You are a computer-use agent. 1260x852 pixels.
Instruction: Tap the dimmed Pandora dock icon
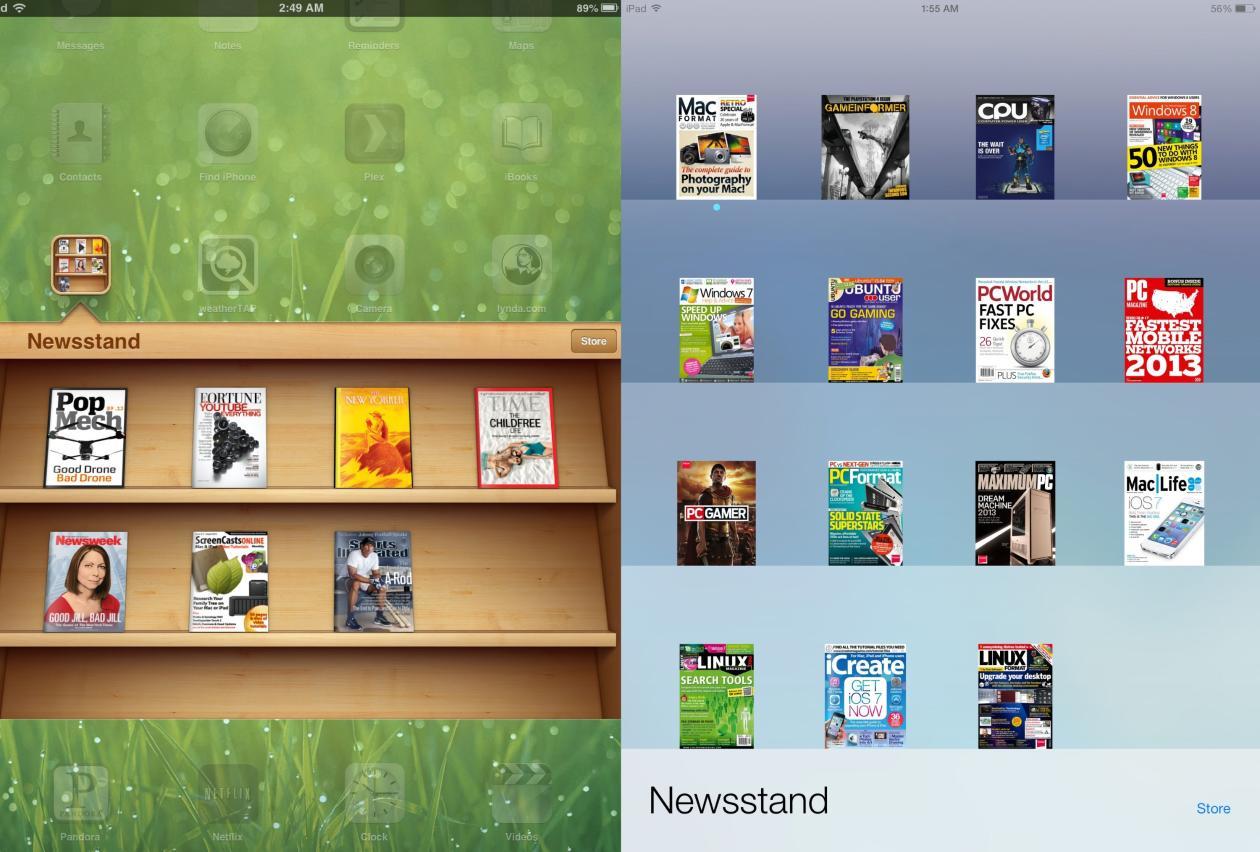click(81, 794)
